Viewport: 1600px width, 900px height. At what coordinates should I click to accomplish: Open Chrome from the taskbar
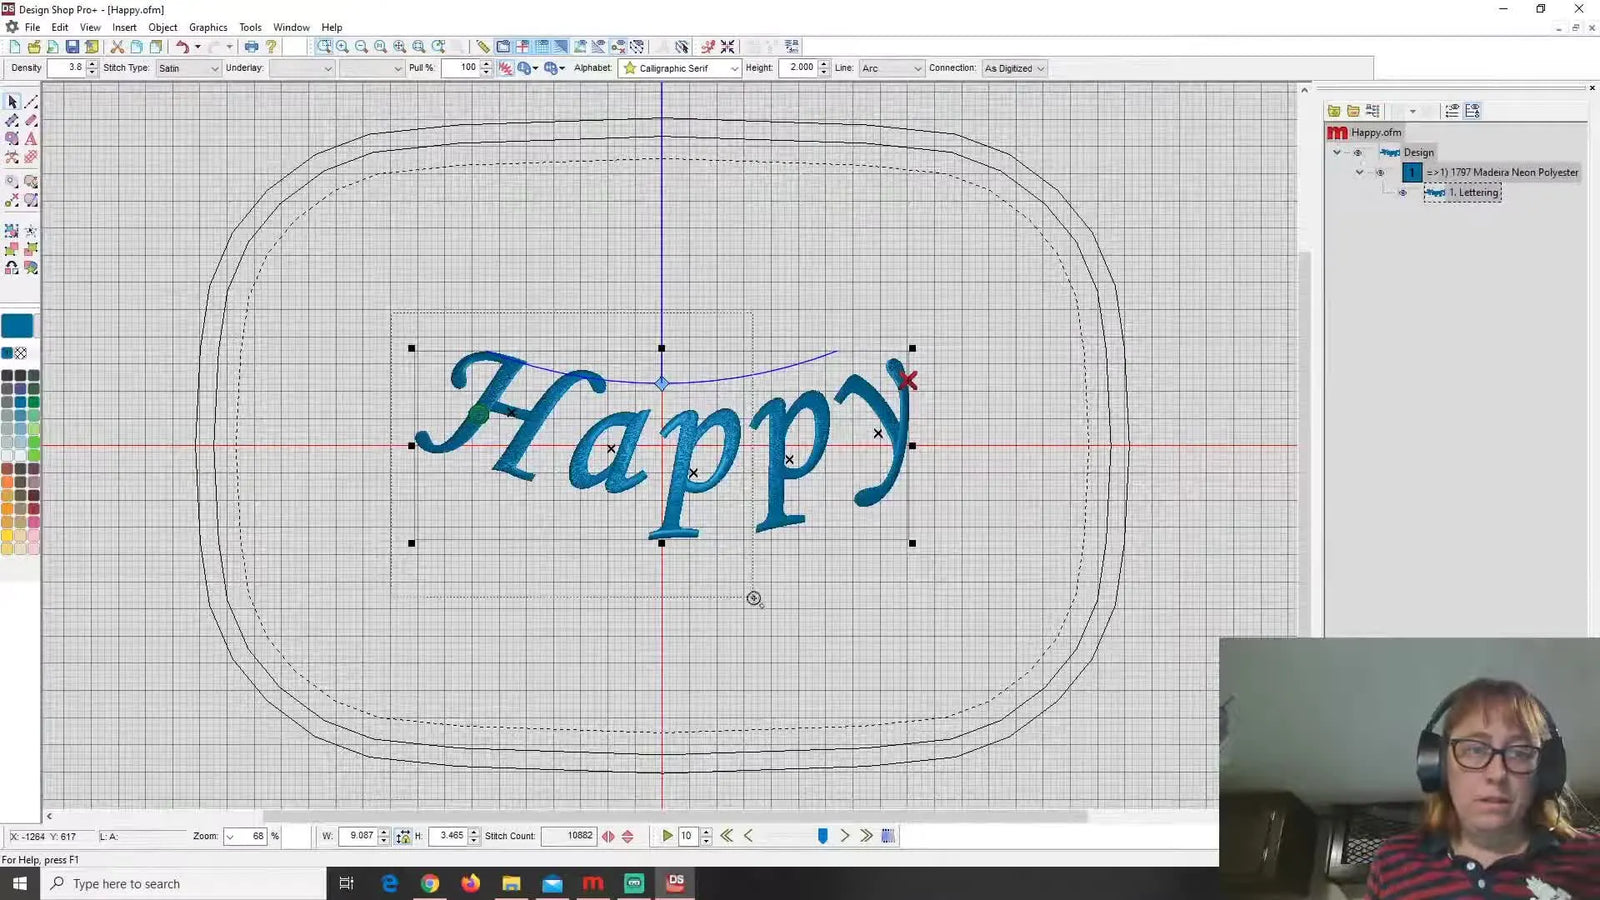[x=430, y=883]
